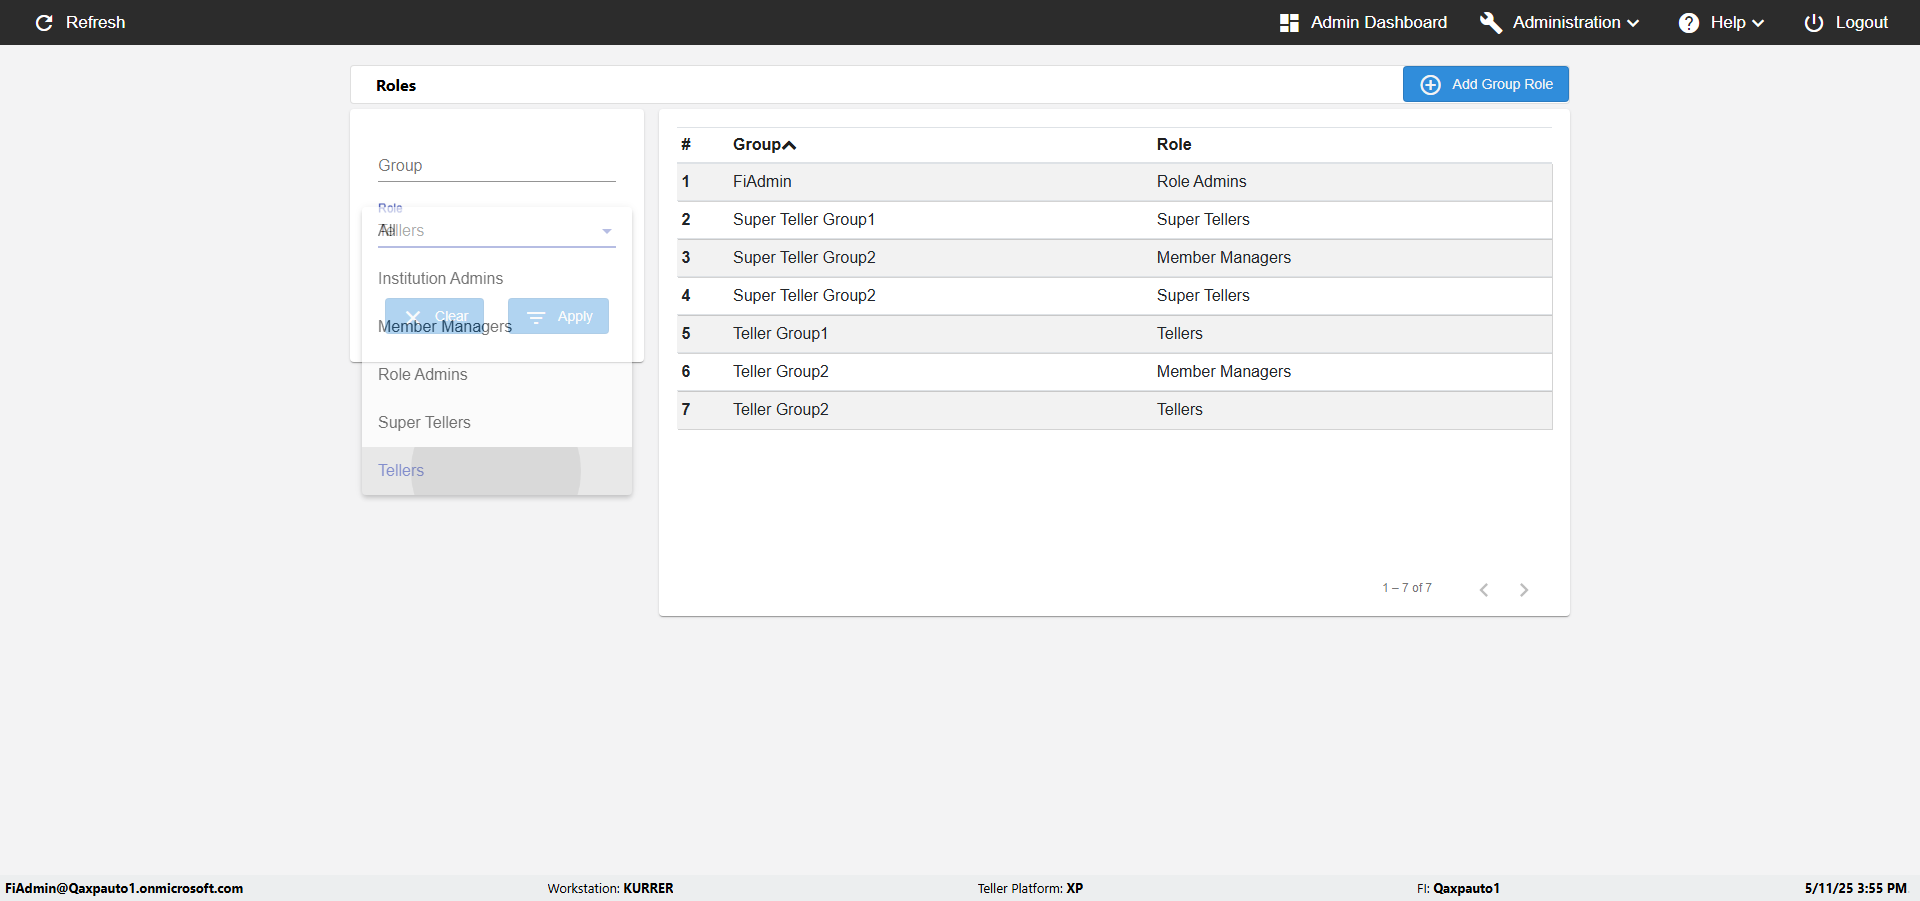Viewport: 1920px width, 901px height.
Task: Go to previous page of results
Action: (1484, 590)
